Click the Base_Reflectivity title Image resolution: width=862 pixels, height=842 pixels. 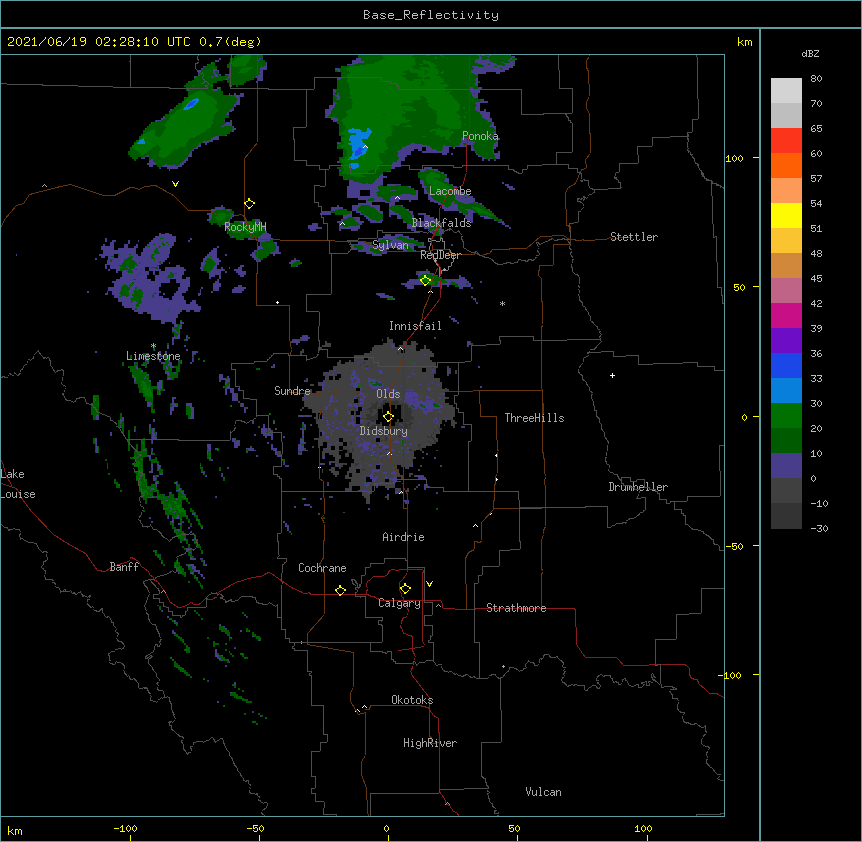click(431, 15)
